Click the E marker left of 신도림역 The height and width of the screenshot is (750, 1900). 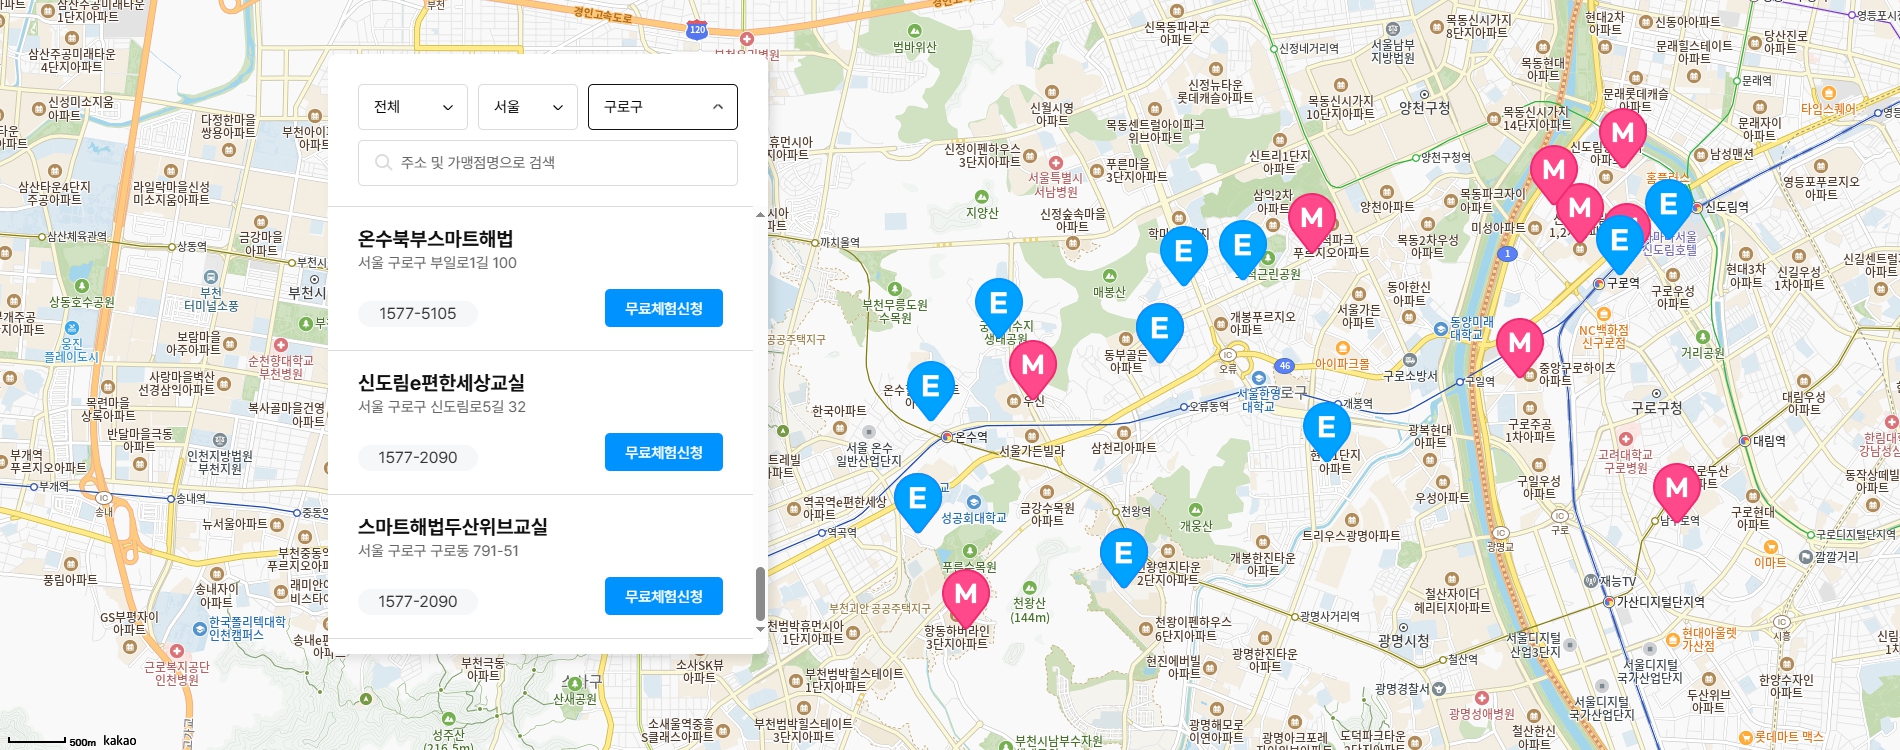(1668, 204)
